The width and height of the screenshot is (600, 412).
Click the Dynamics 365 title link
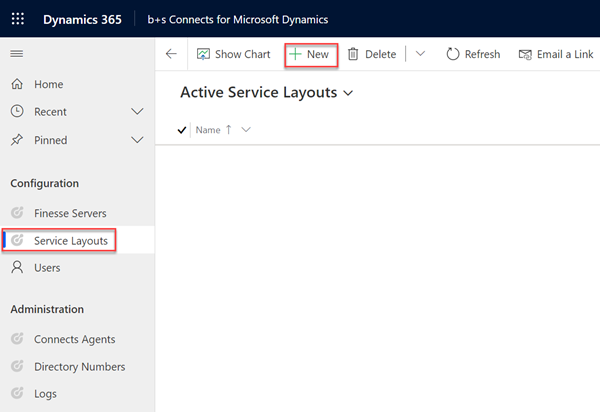click(82, 20)
